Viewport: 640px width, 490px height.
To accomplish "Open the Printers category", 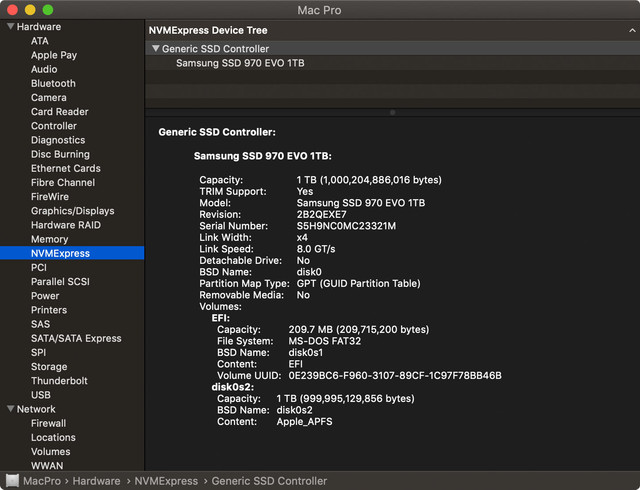I will pyautogui.click(x=49, y=310).
